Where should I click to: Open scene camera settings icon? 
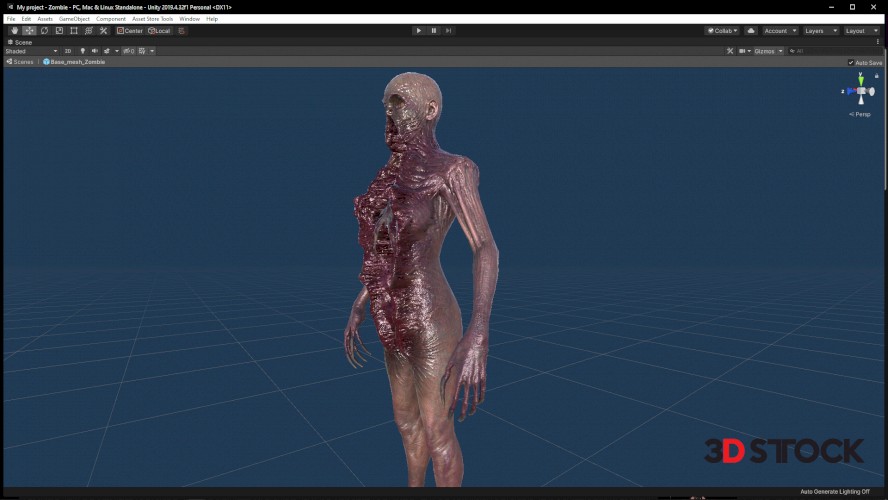pos(744,51)
